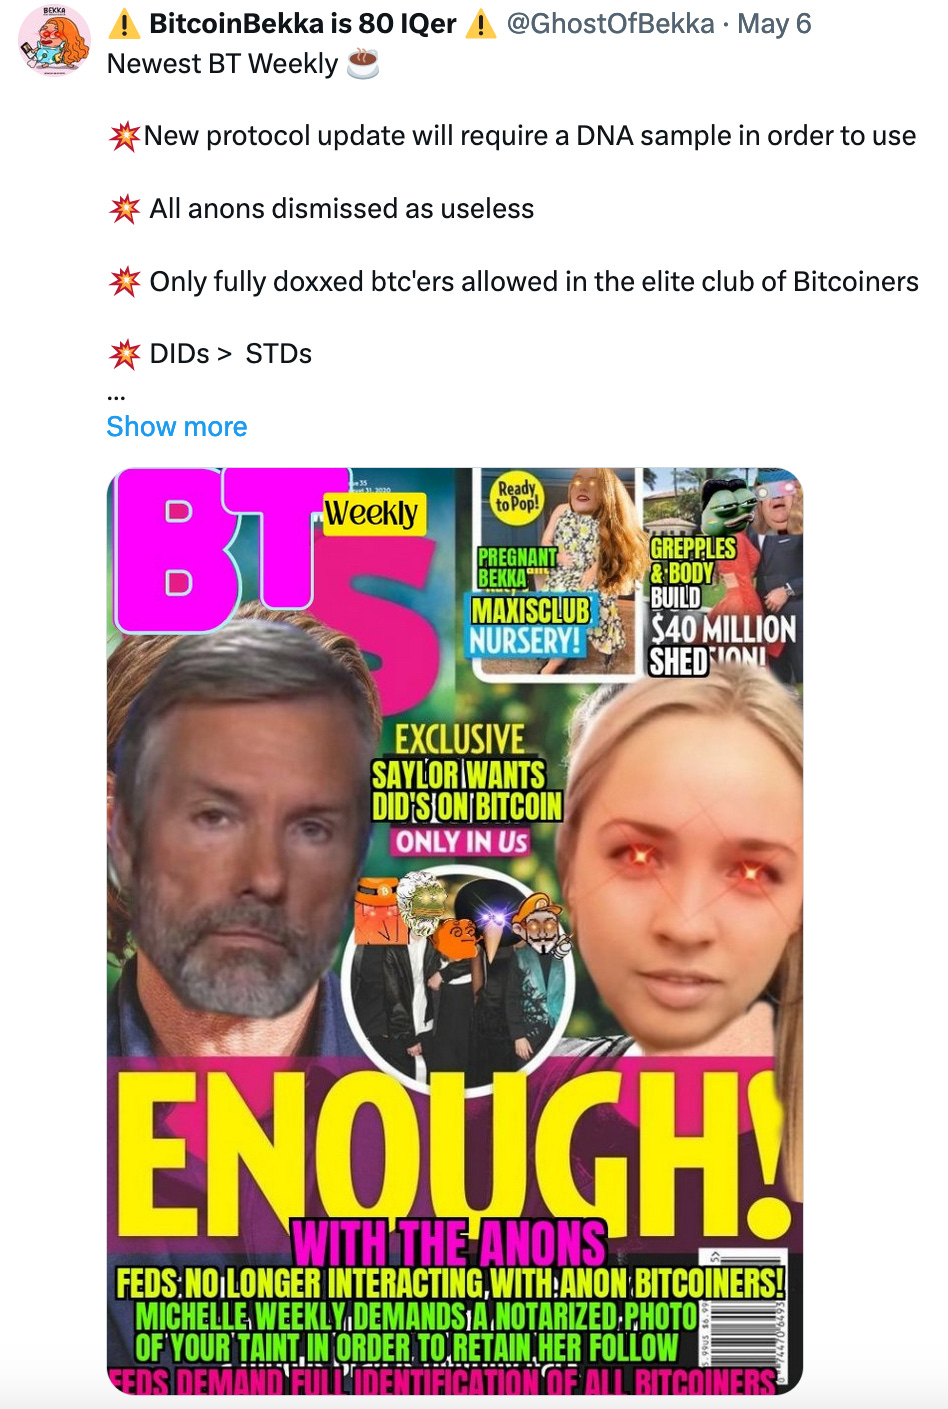The image size is (948, 1409).
Task: Open the BT Weekly magazine cover image
Action: tap(455, 931)
